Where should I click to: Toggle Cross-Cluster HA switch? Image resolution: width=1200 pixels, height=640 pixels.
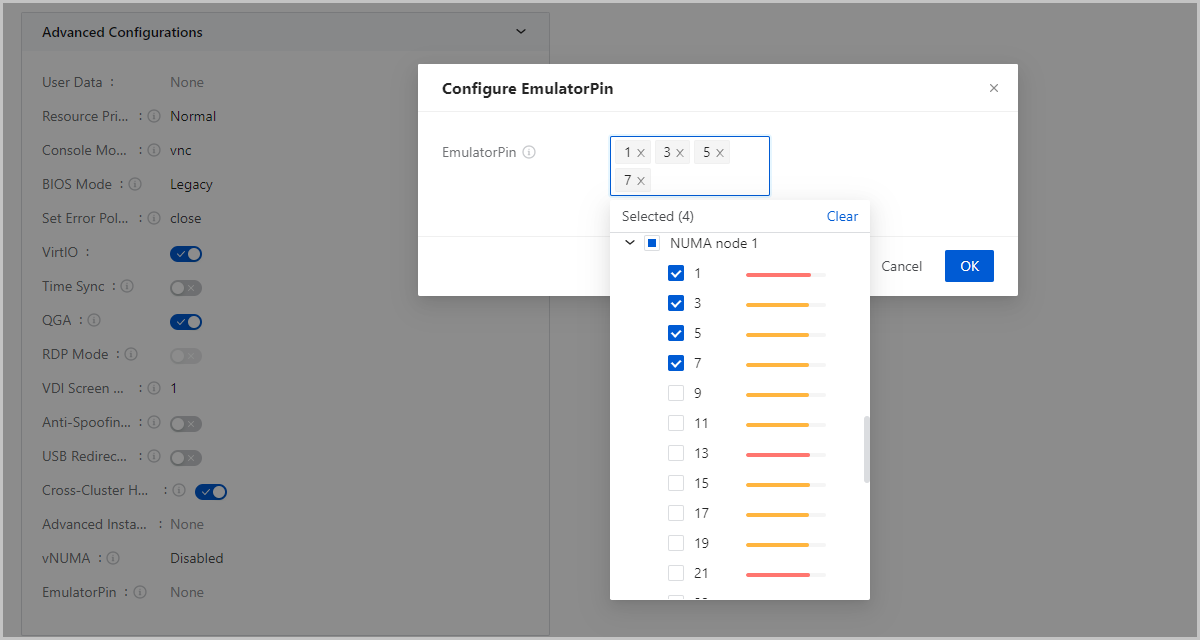[211, 492]
